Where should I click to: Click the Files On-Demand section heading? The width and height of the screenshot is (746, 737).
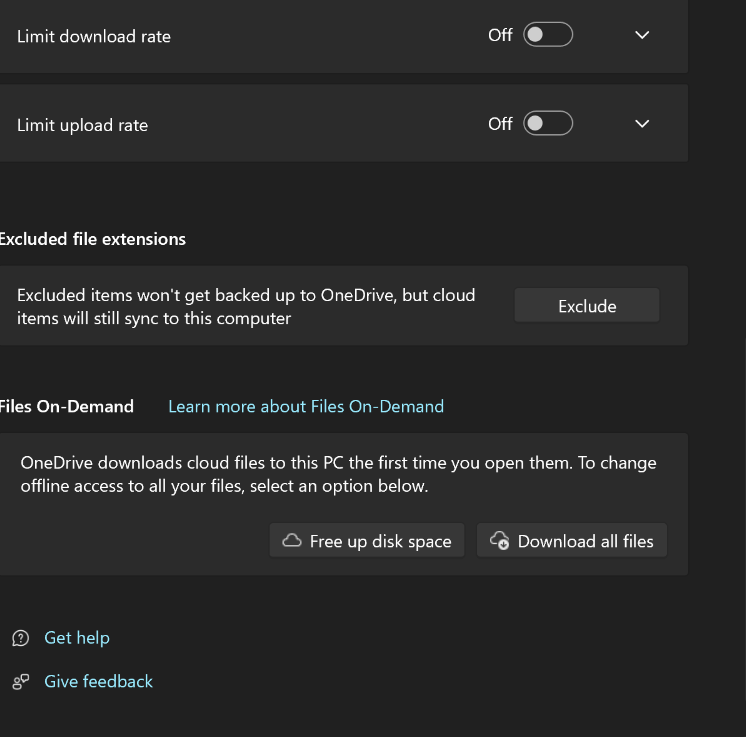pos(67,406)
